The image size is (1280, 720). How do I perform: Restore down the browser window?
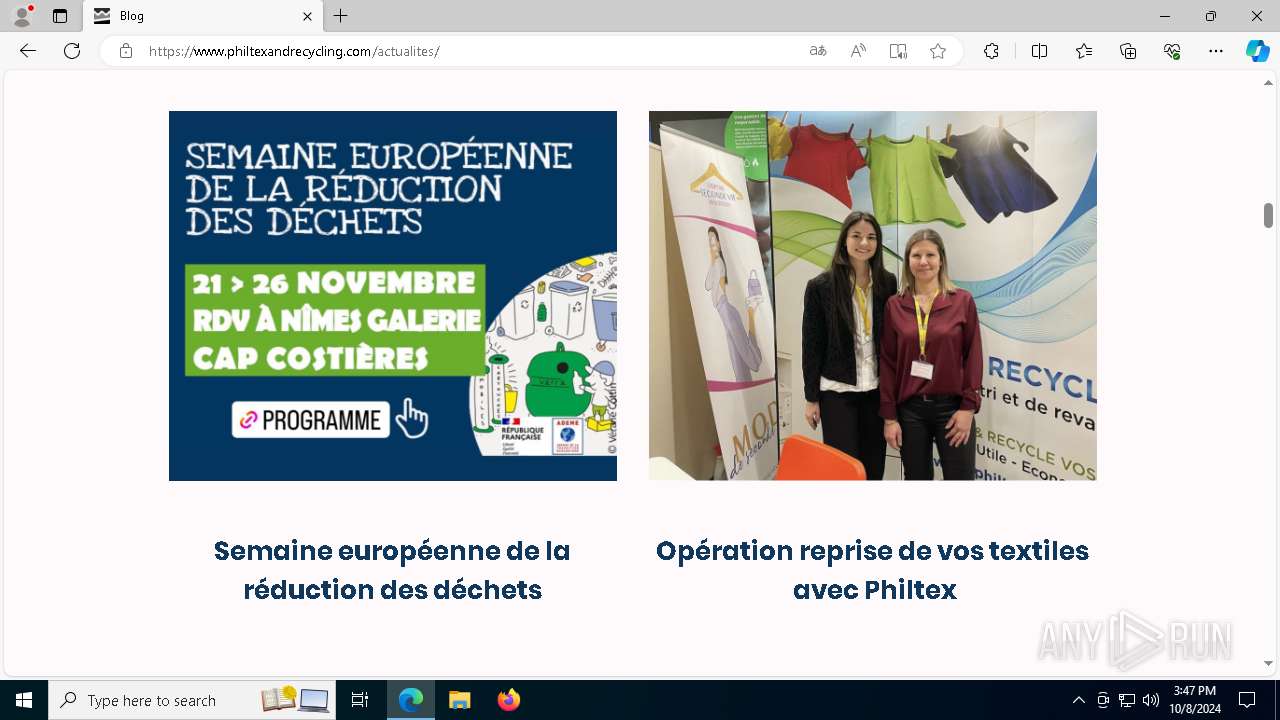pyautogui.click(x=1211, y=16)
